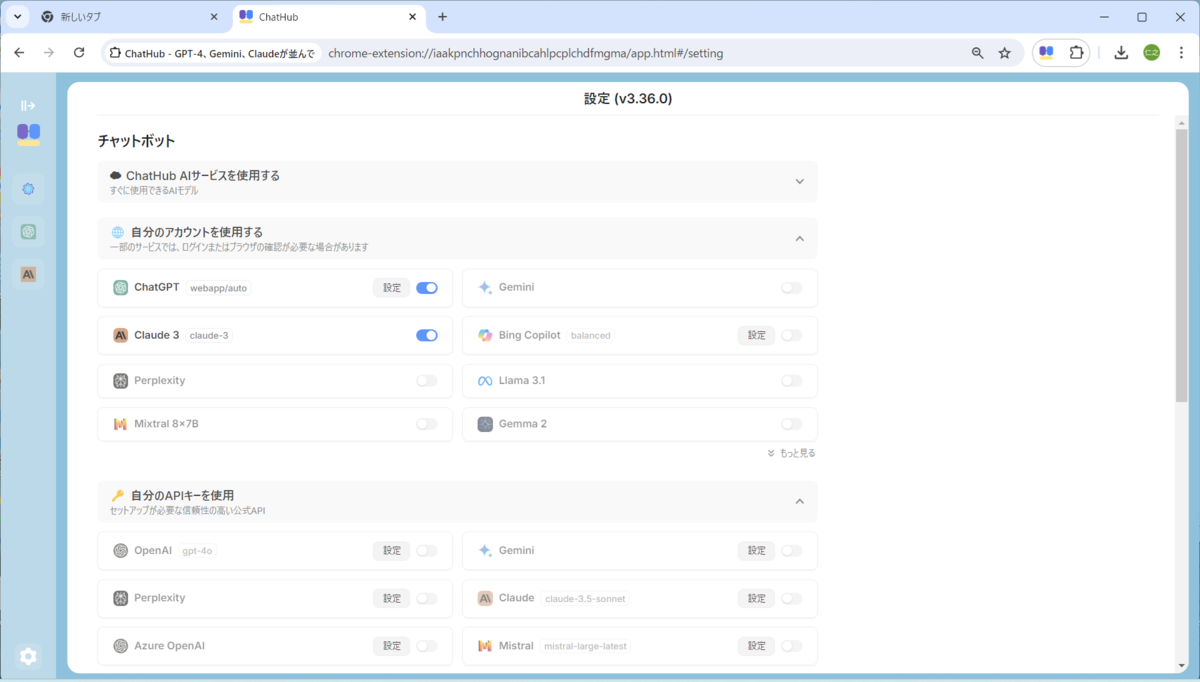Open 設定 for Claude API
The height and width of the screenshot is (682, 1200).
(x=756, y=598)
